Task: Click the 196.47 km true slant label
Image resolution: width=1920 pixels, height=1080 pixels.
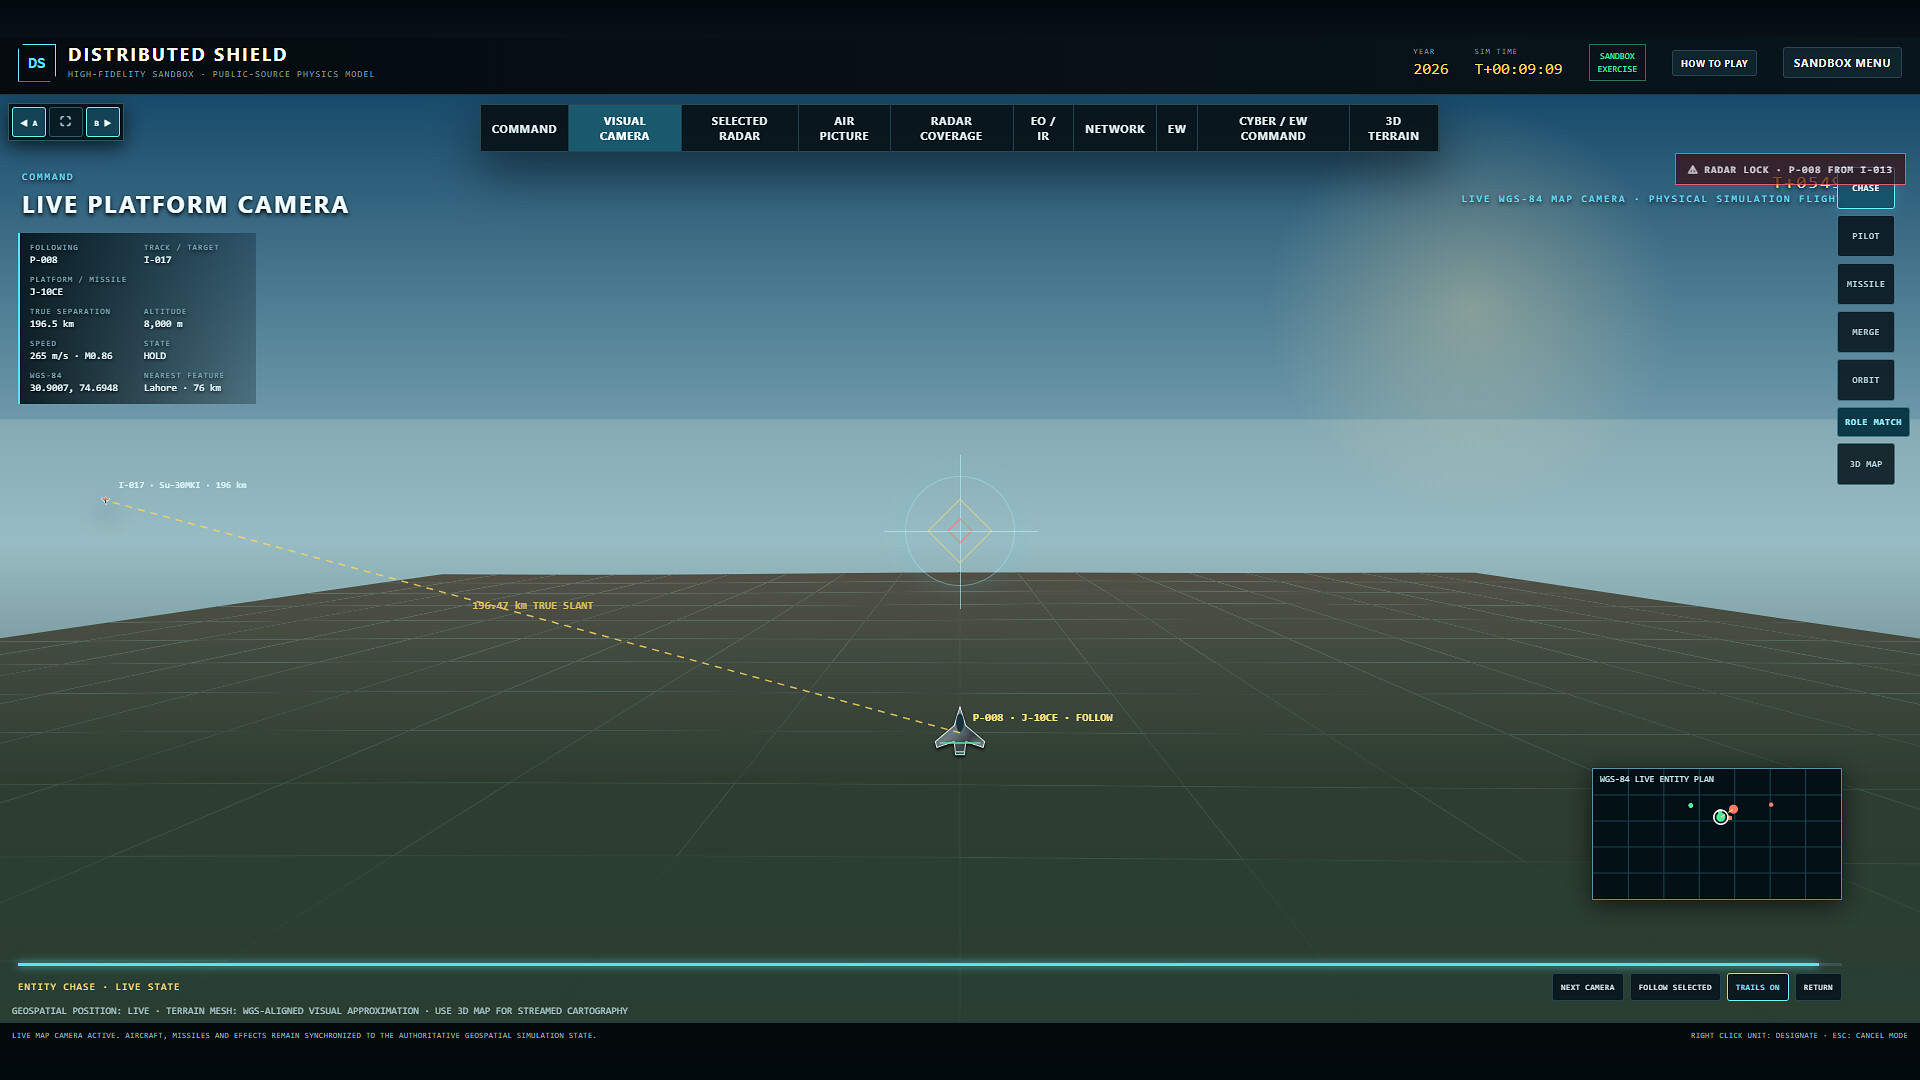Action: [532, 606]
